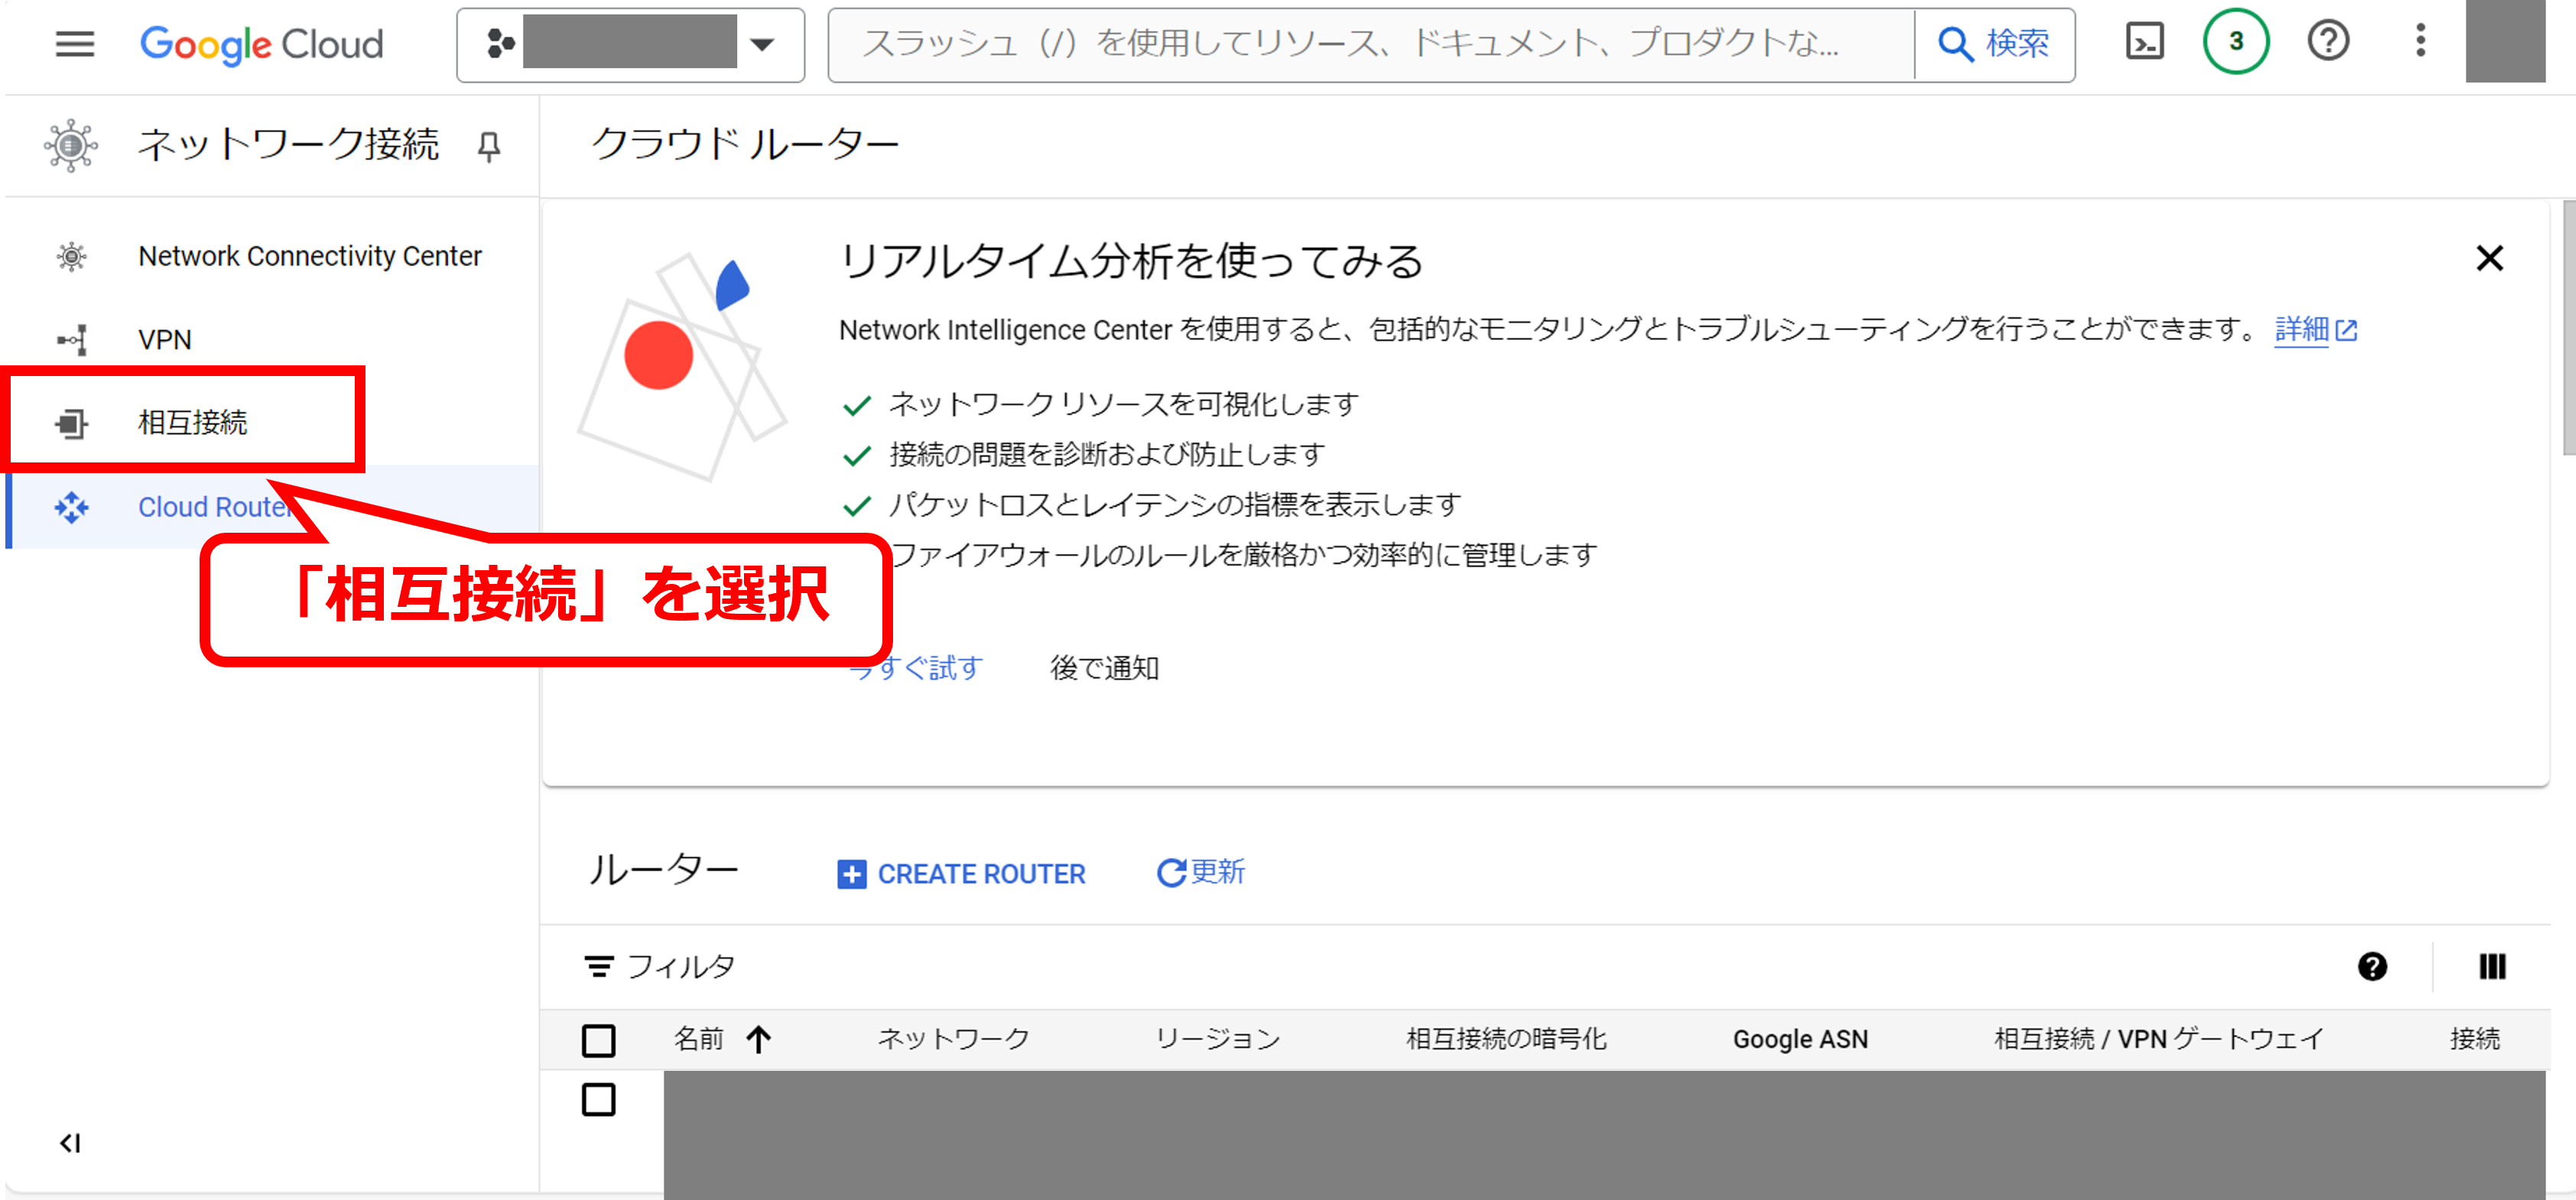Viewport: 2576px width, 1200px height.
Task: Sort by 名前 column arrow
Action: pos(759,1040)
